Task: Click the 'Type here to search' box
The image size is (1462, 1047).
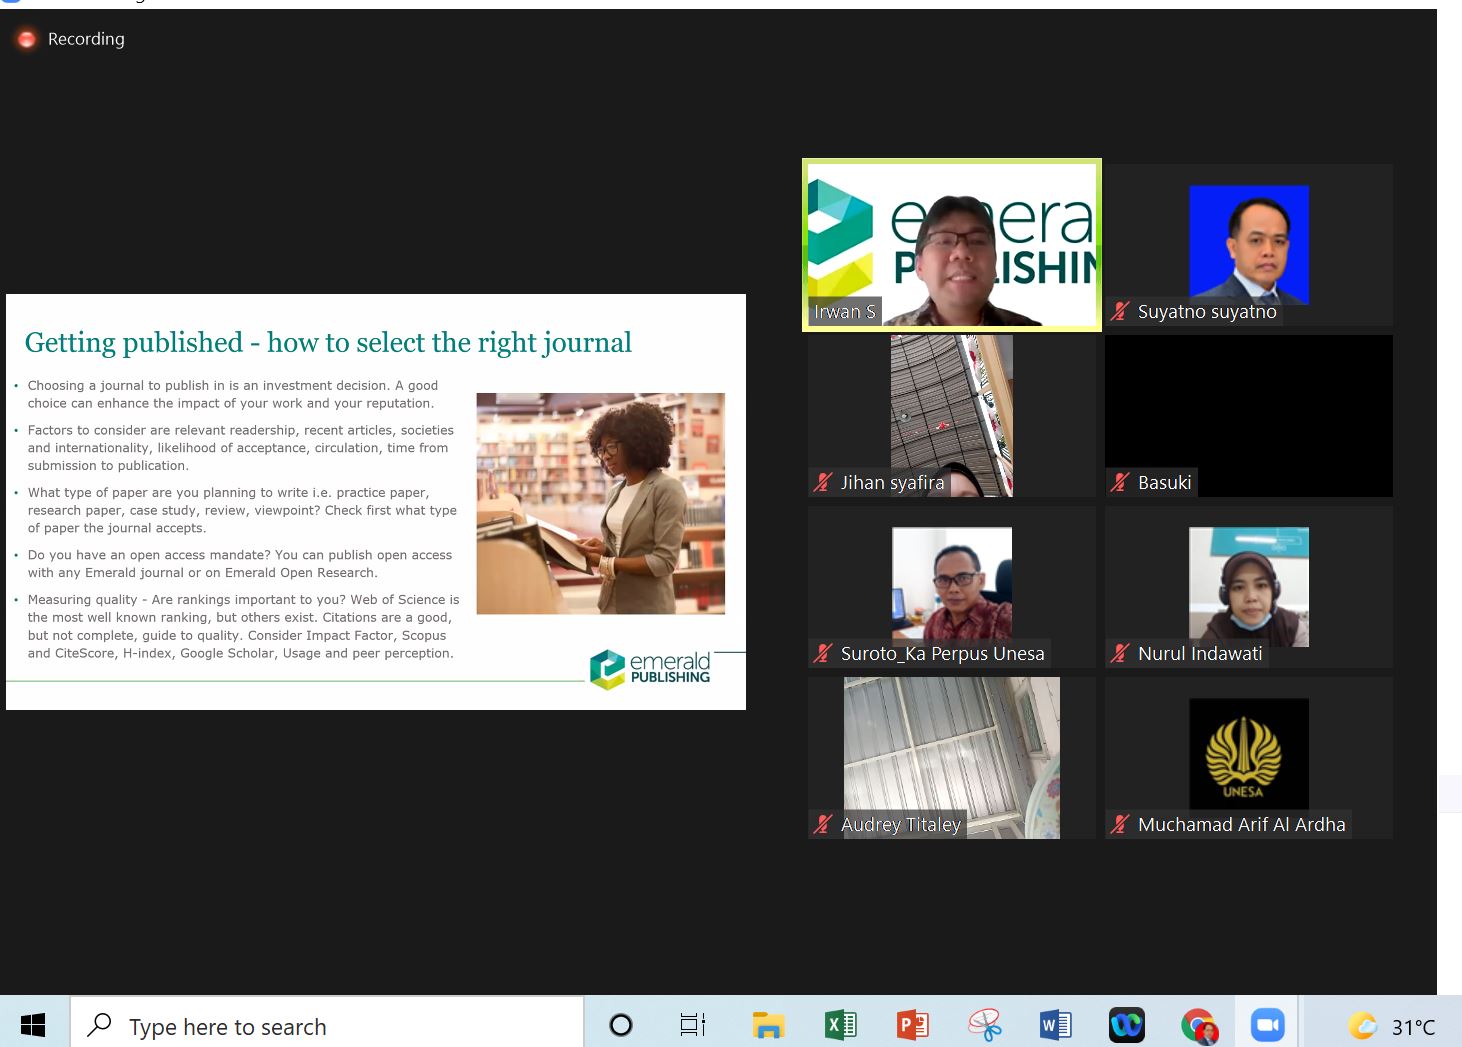Action: point(330,1026)
